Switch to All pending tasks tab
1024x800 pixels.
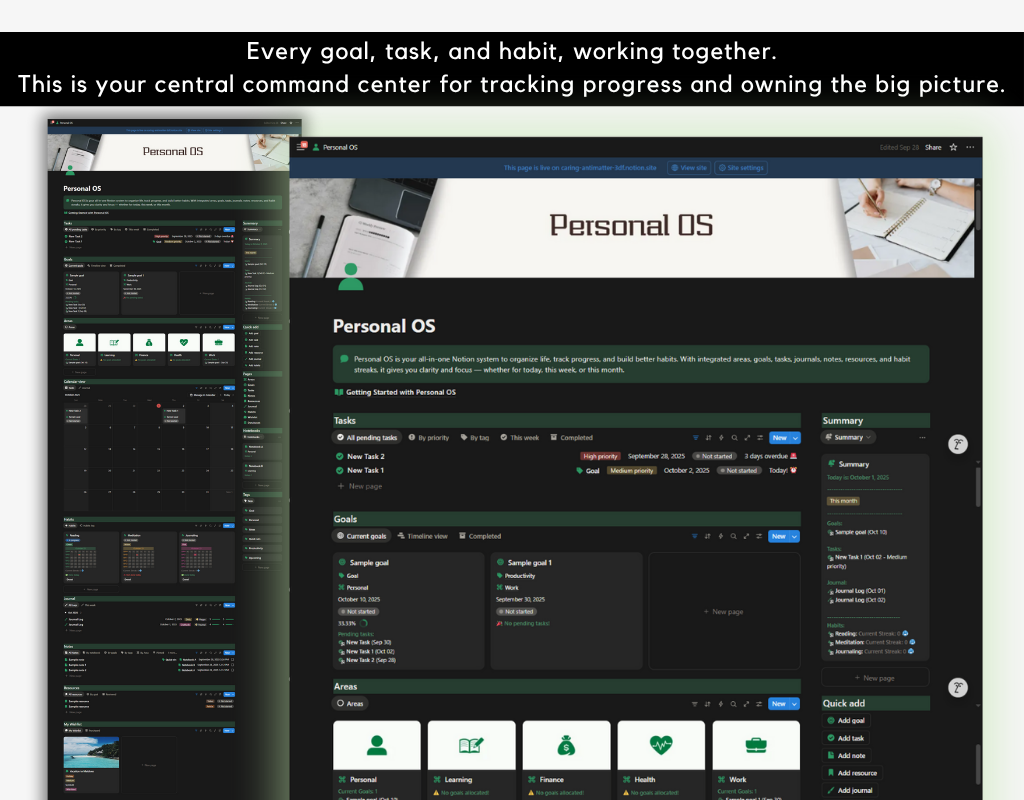click(367, 438)
